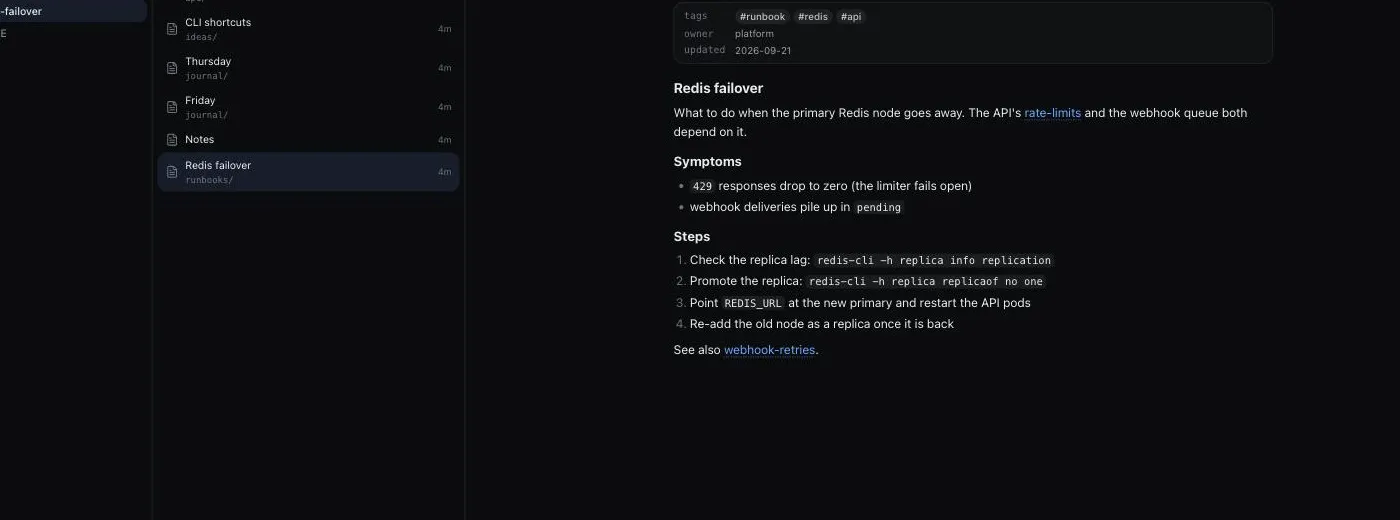The height and width of the screenshot is (520, 1400).
Task: Open the Friday journal note
Action: [x=308, y=107]
